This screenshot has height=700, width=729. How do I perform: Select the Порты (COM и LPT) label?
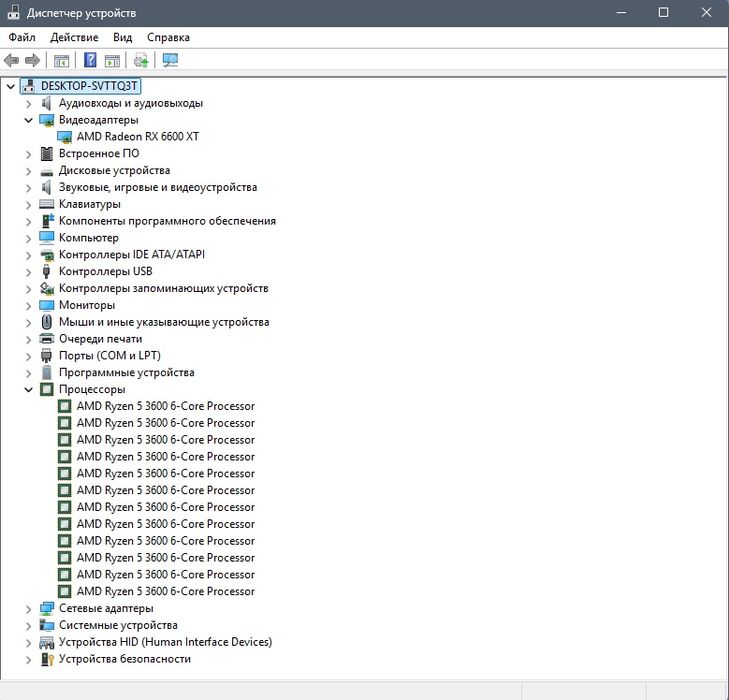click(x=110, y=356)
